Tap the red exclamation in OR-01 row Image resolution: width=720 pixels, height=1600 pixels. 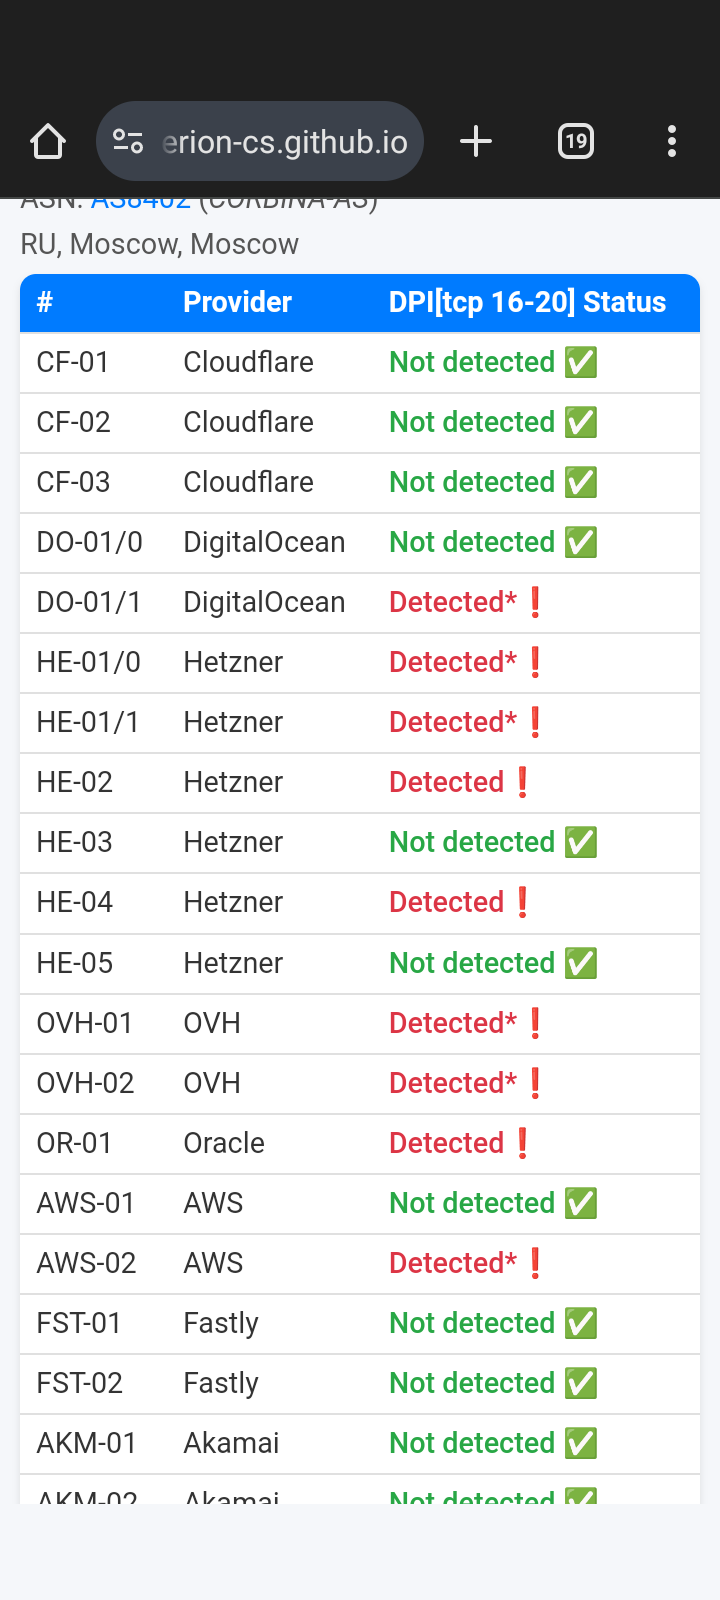(x=523, y=1143)
